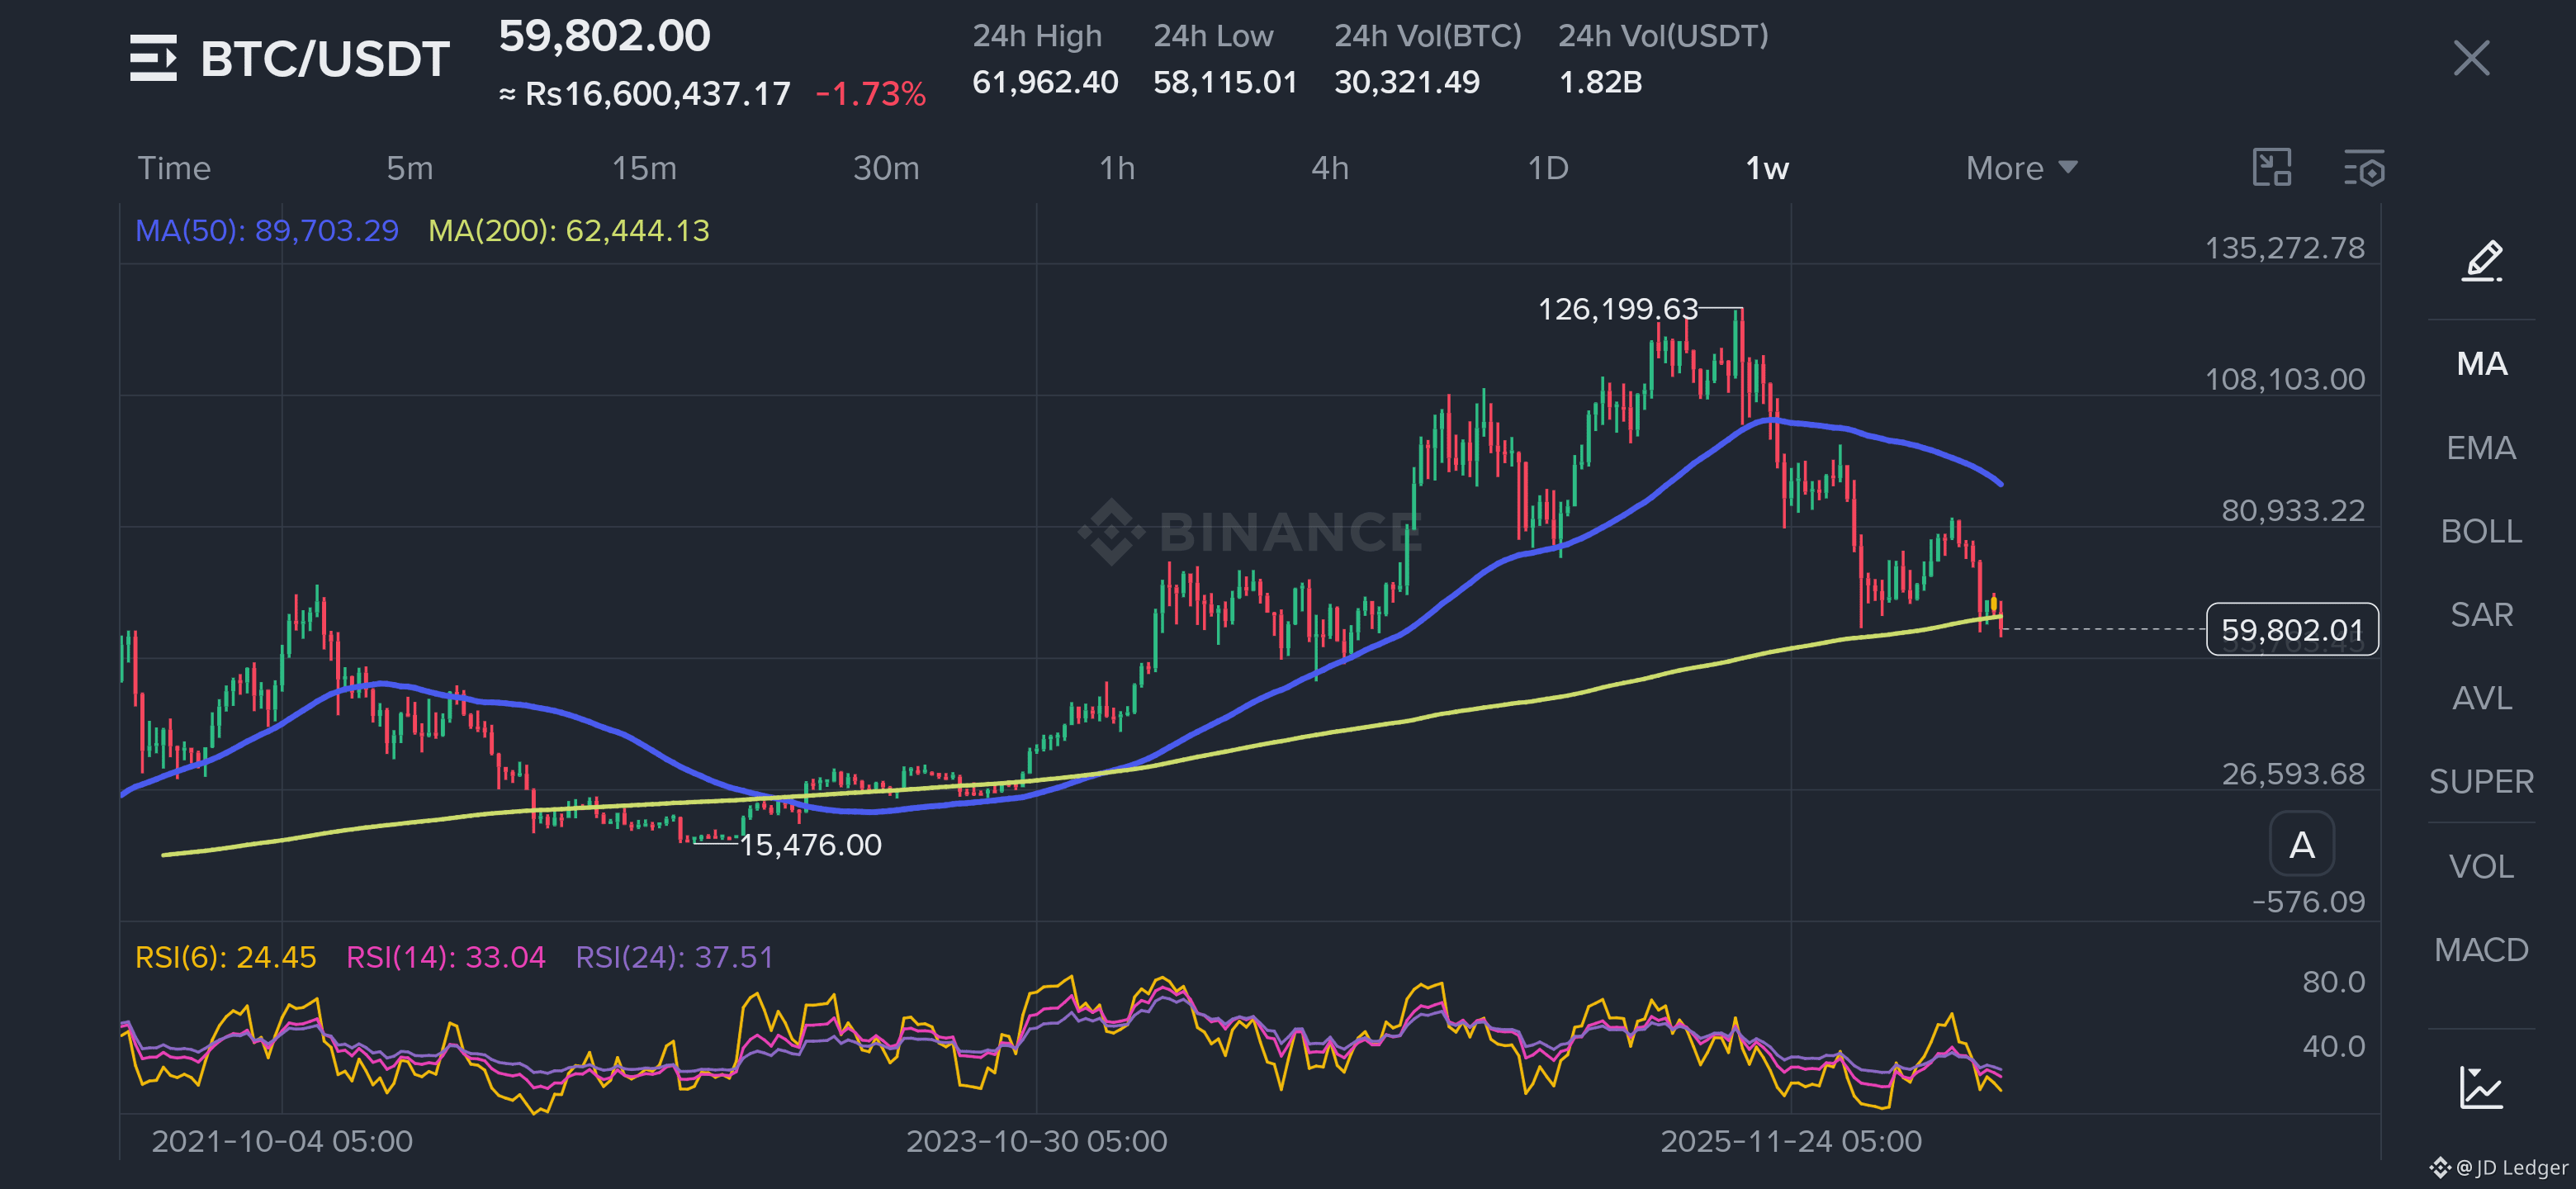Tap the 135,272.78 price axis label
This screenshot has height=1189, width=2576.
click(x=2285, y=248)
